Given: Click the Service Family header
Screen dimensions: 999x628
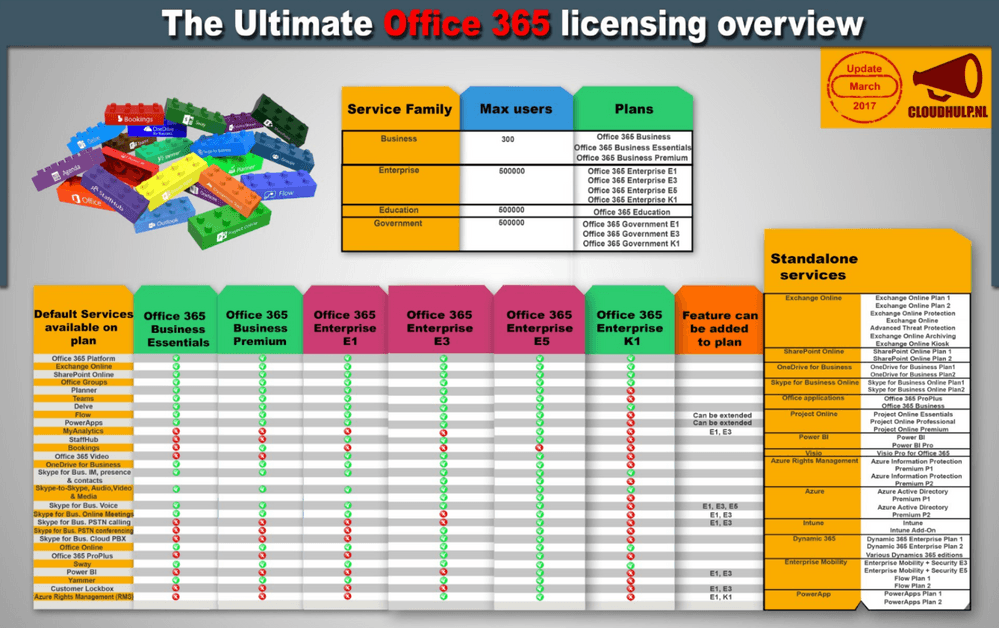Looking at the screenshot, I should (x=400, y=109).
